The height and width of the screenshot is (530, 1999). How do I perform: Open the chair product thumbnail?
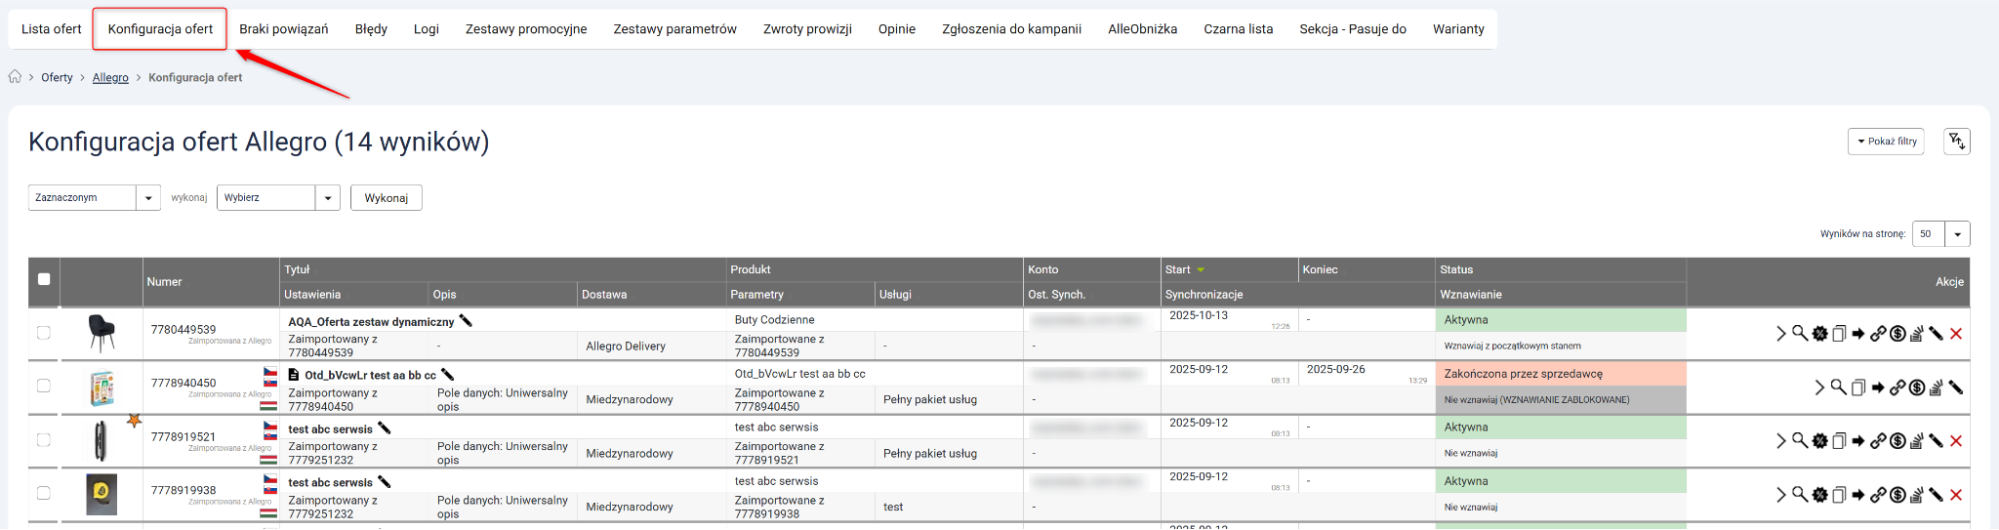pos(101,333)
